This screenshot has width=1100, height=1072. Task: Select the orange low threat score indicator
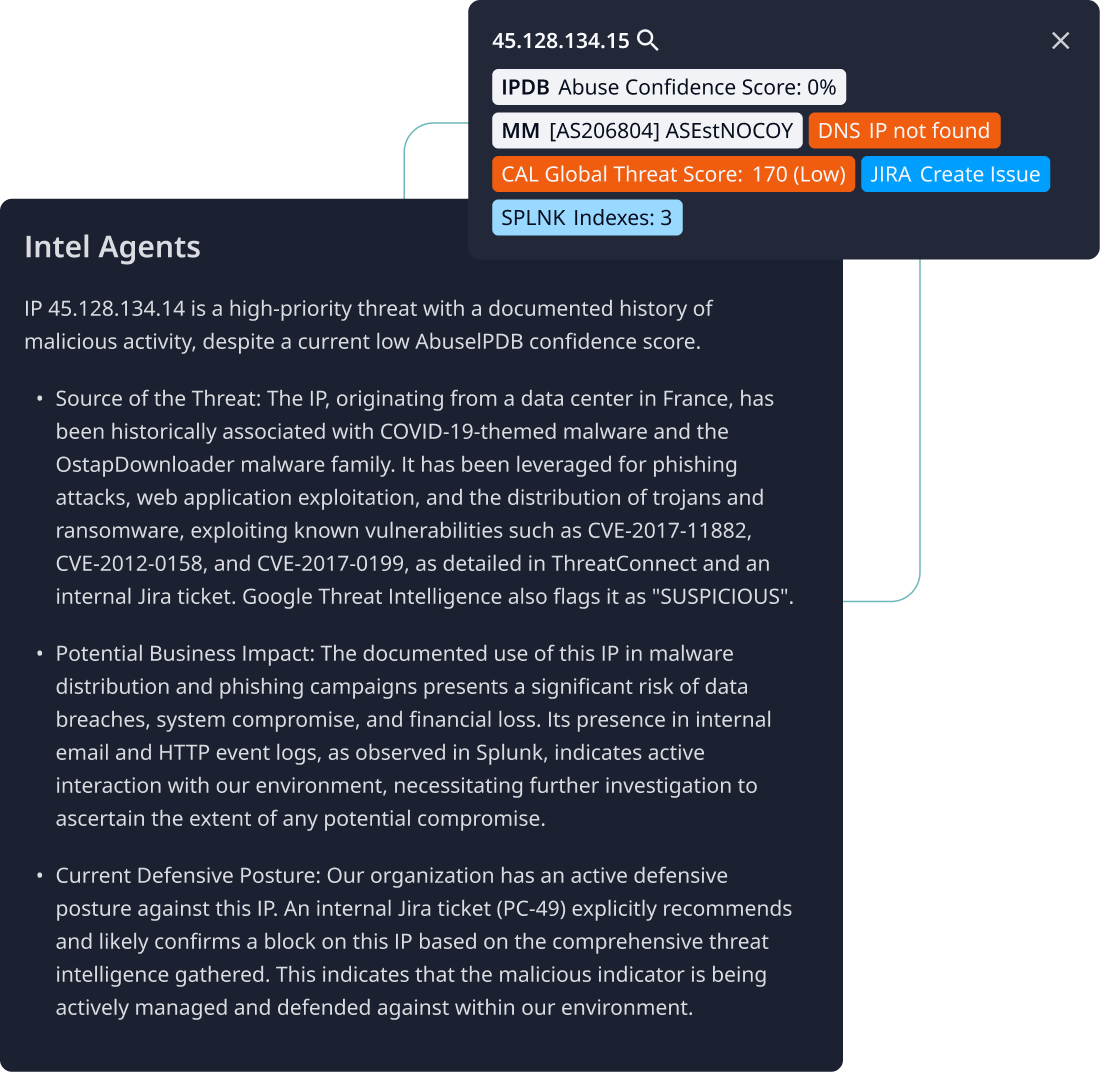[x=673, y=173]
